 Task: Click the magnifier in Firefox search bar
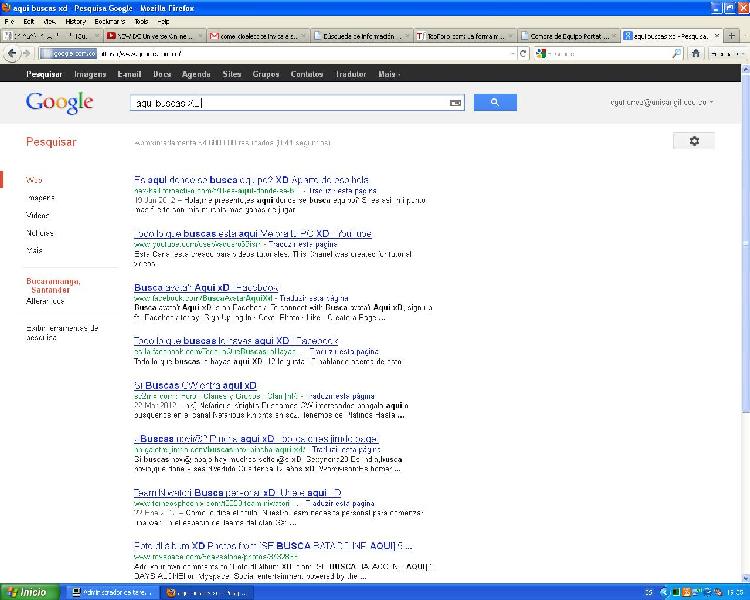(x=676, y=54)
